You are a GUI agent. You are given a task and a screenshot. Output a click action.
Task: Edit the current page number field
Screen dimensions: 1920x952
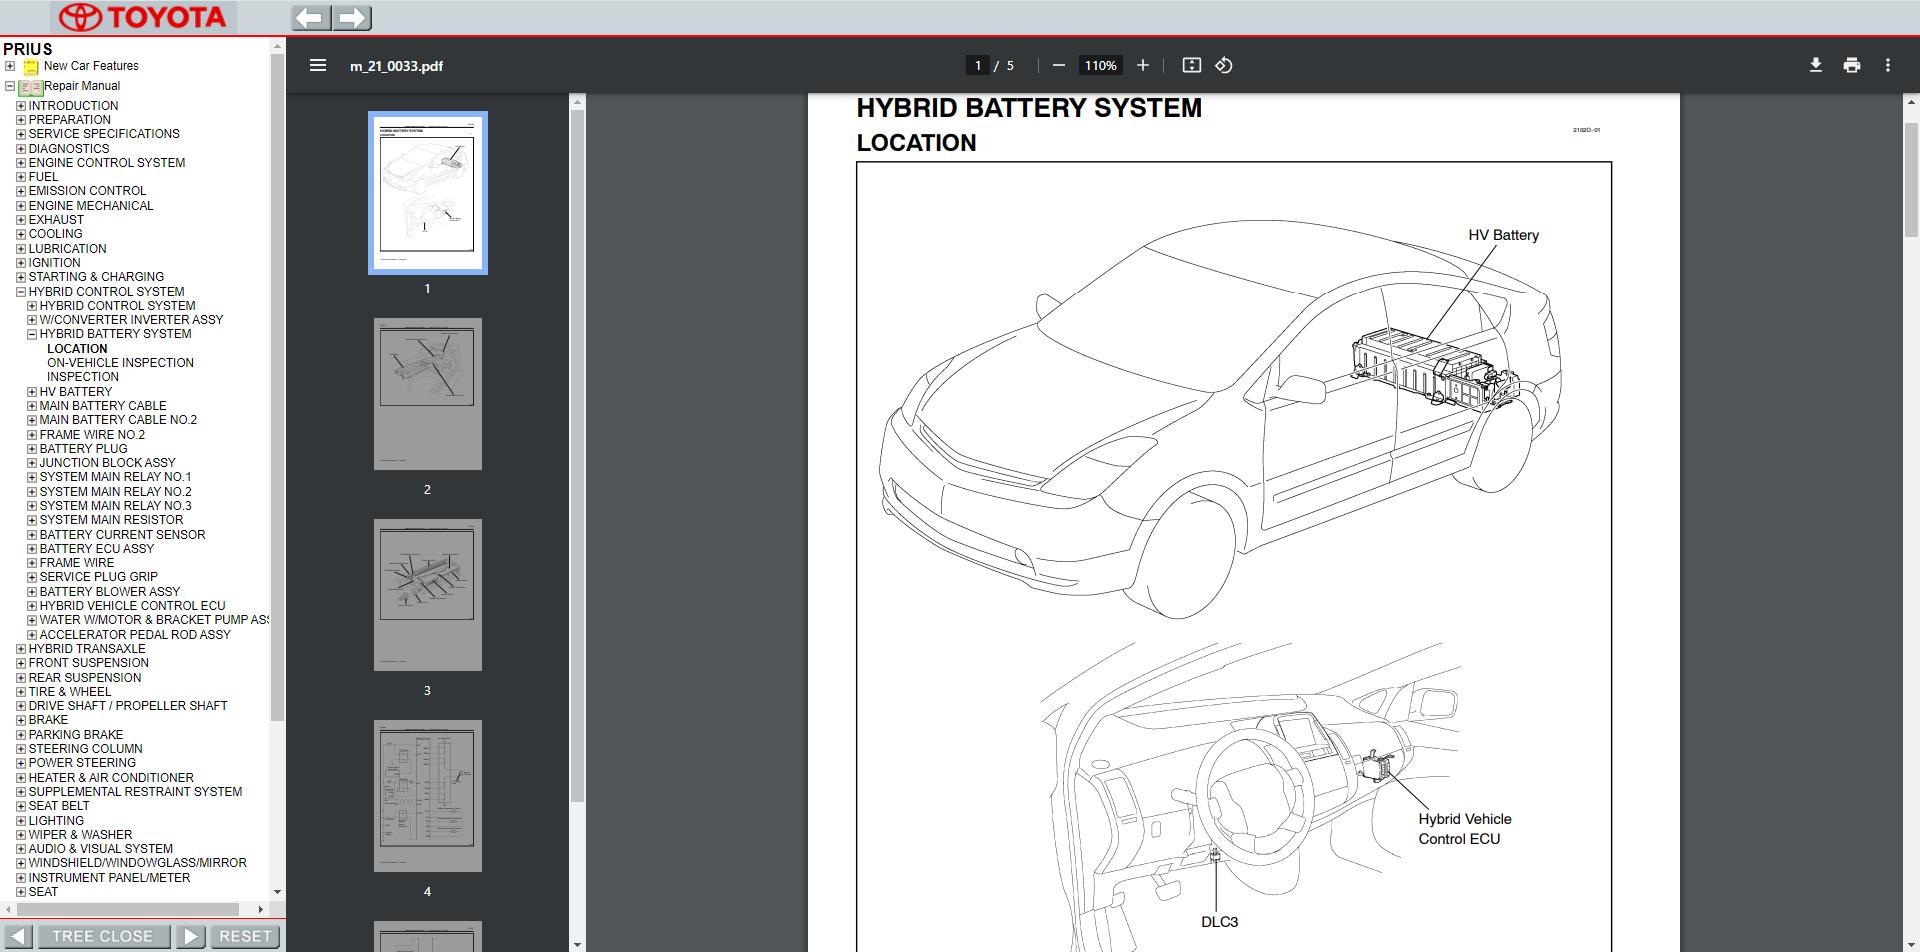click(x=978, y=65)
